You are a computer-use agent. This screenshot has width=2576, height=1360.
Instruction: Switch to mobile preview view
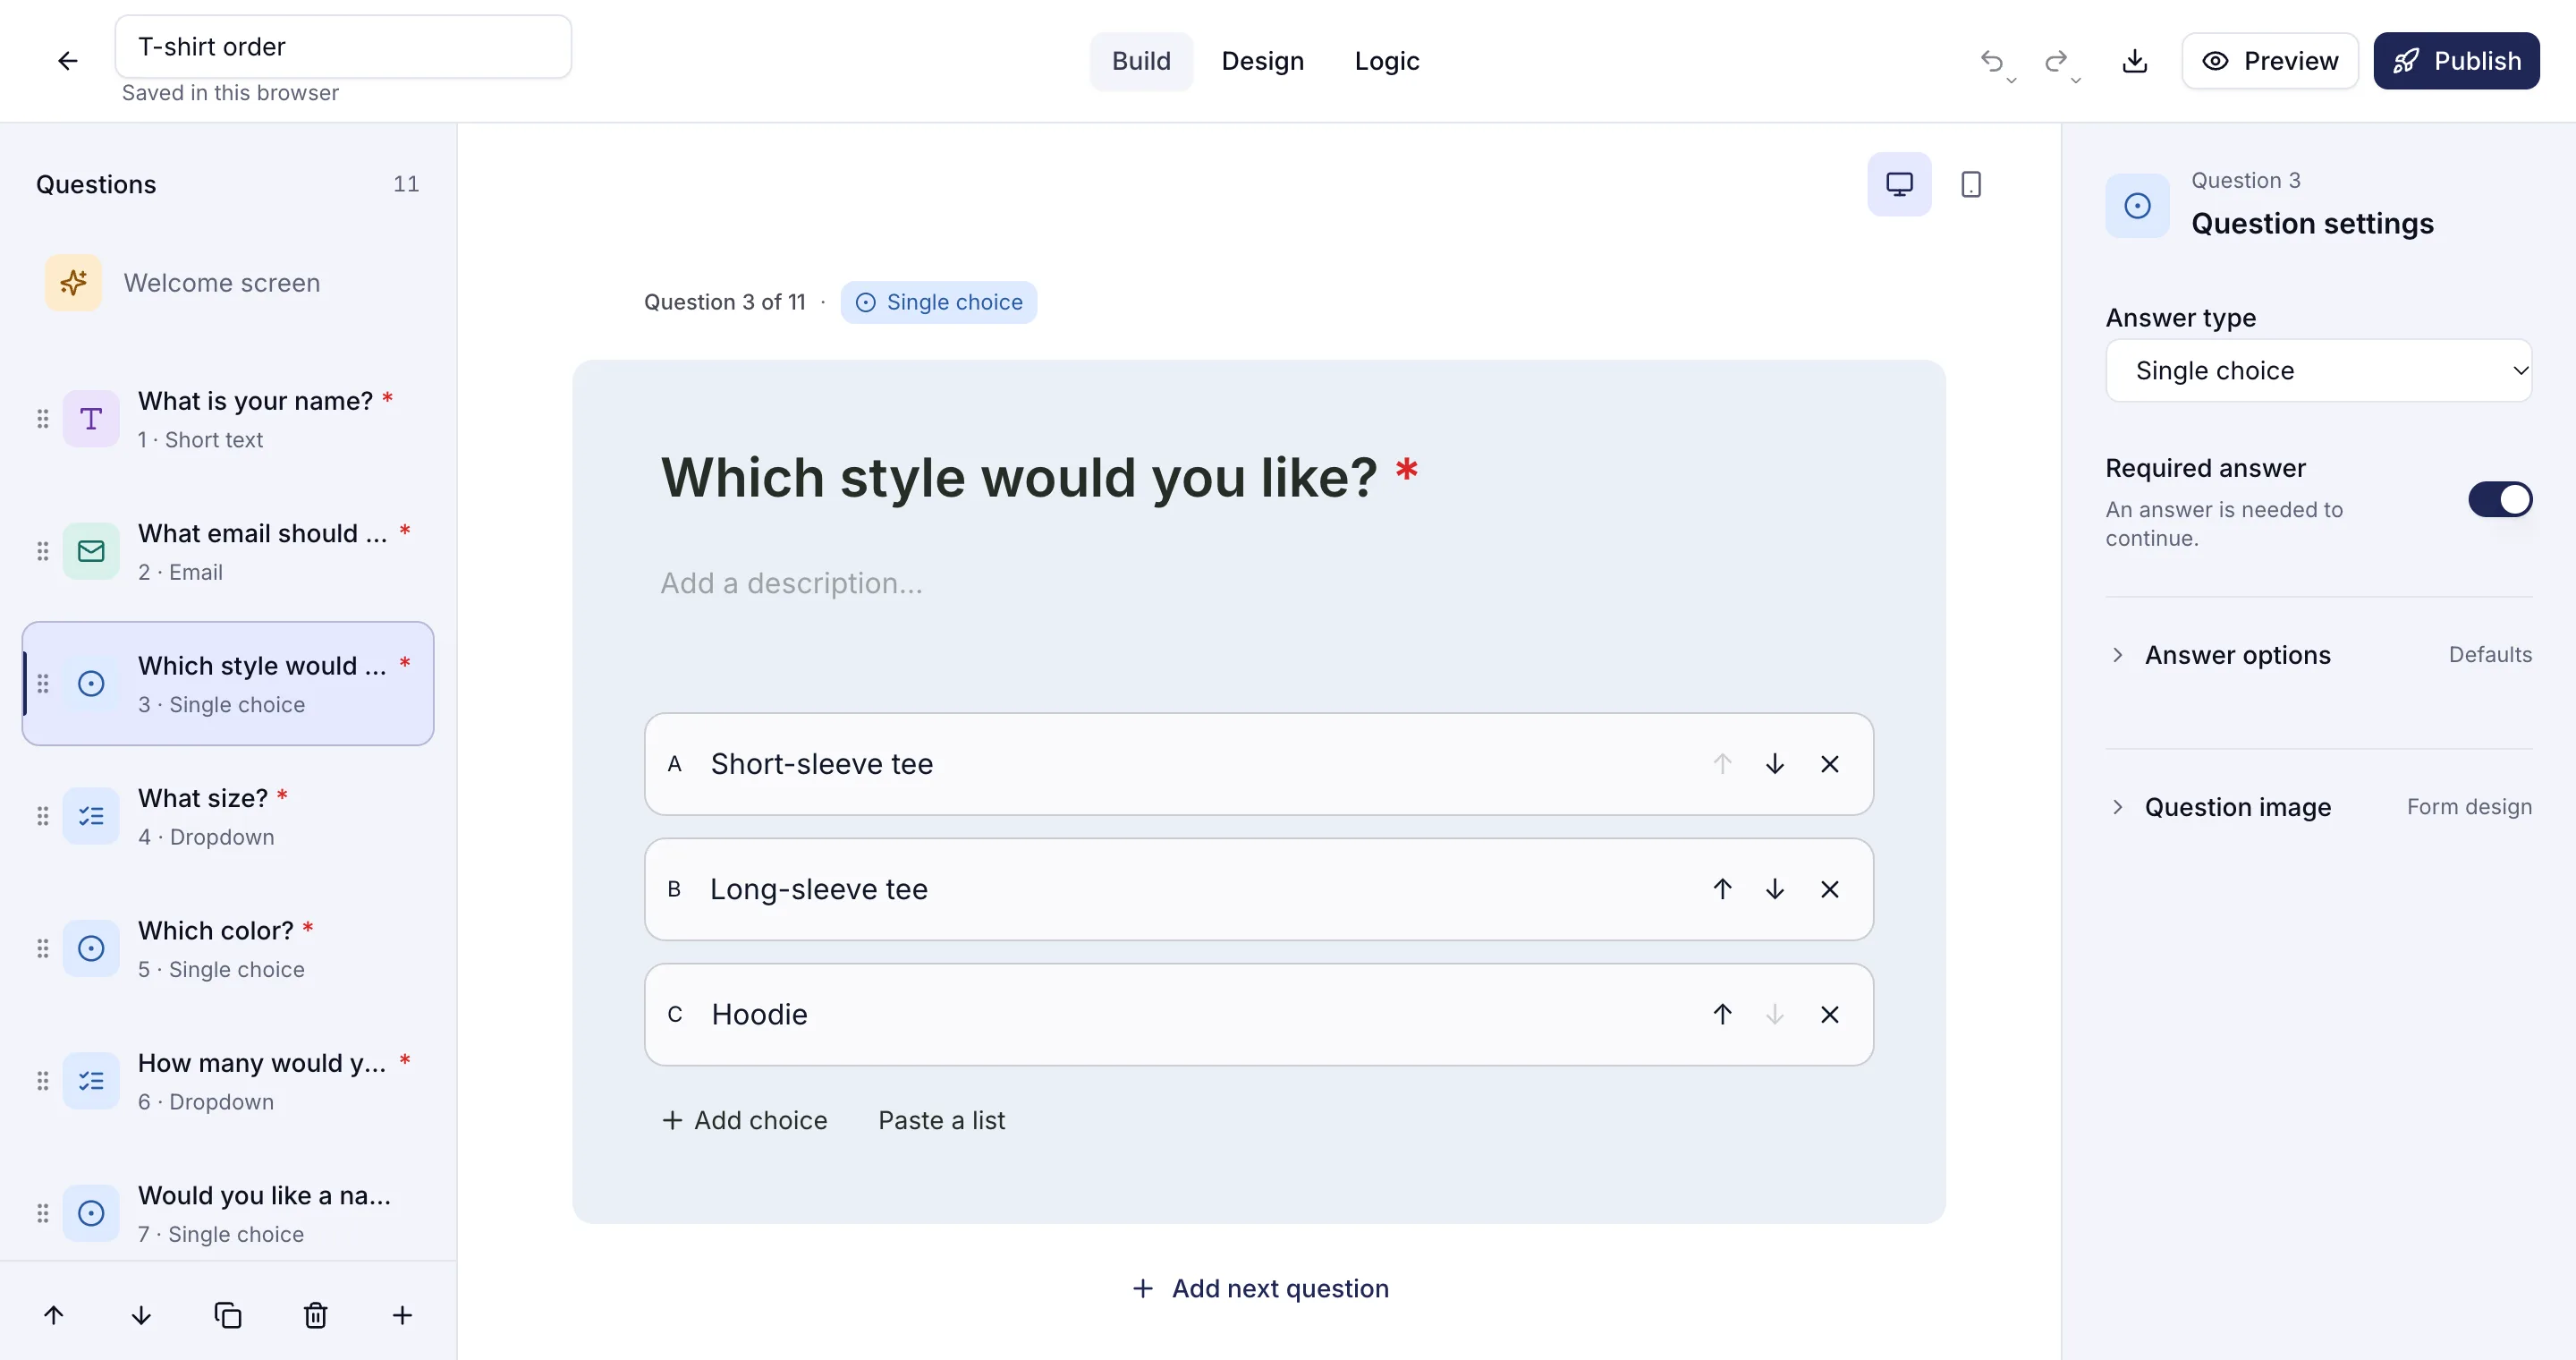pyautogui.click(x=1970, y=184)
